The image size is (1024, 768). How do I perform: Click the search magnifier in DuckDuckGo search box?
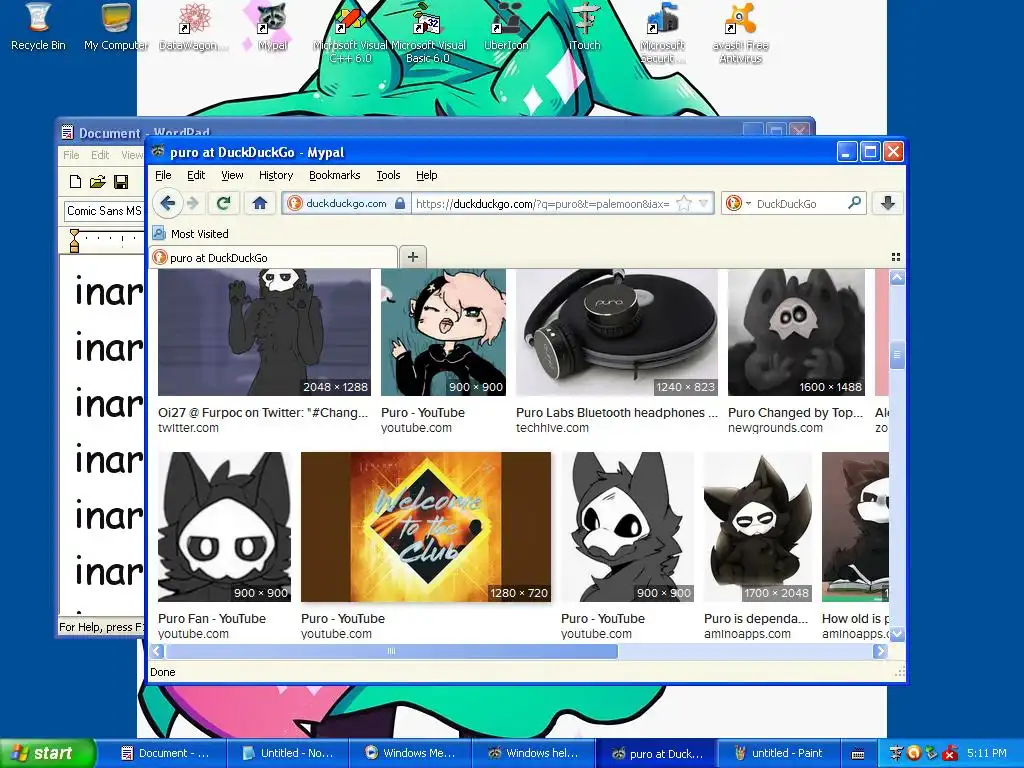854,203
